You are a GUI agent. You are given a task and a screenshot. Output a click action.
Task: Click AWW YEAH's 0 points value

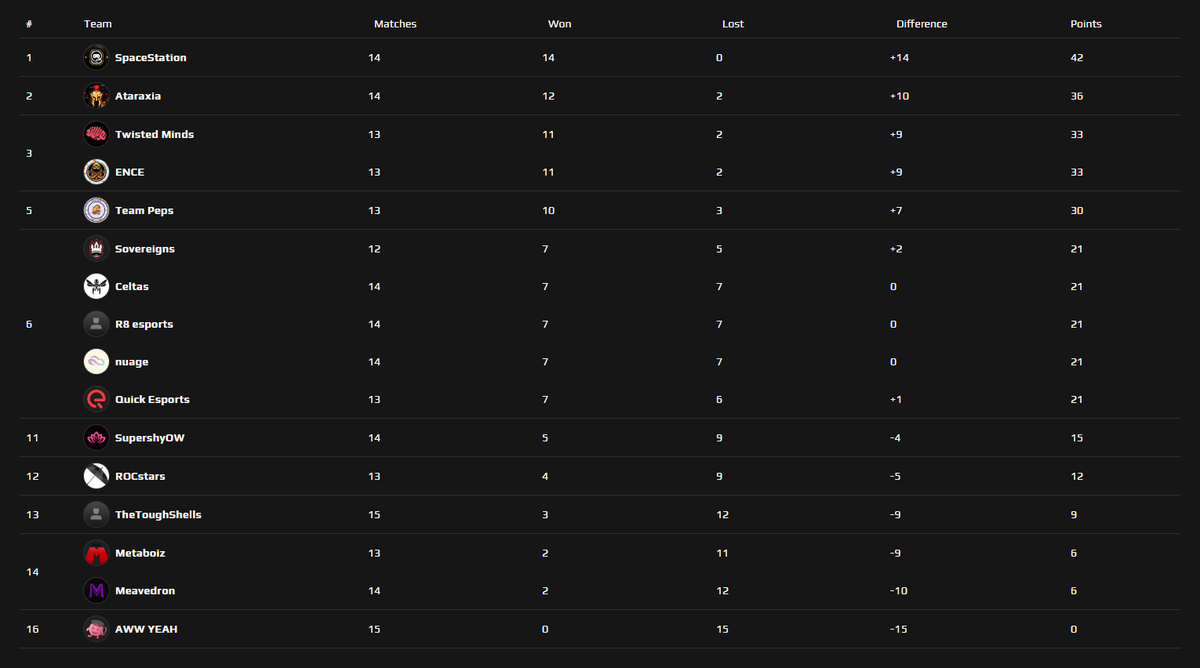click(1073, 629)
